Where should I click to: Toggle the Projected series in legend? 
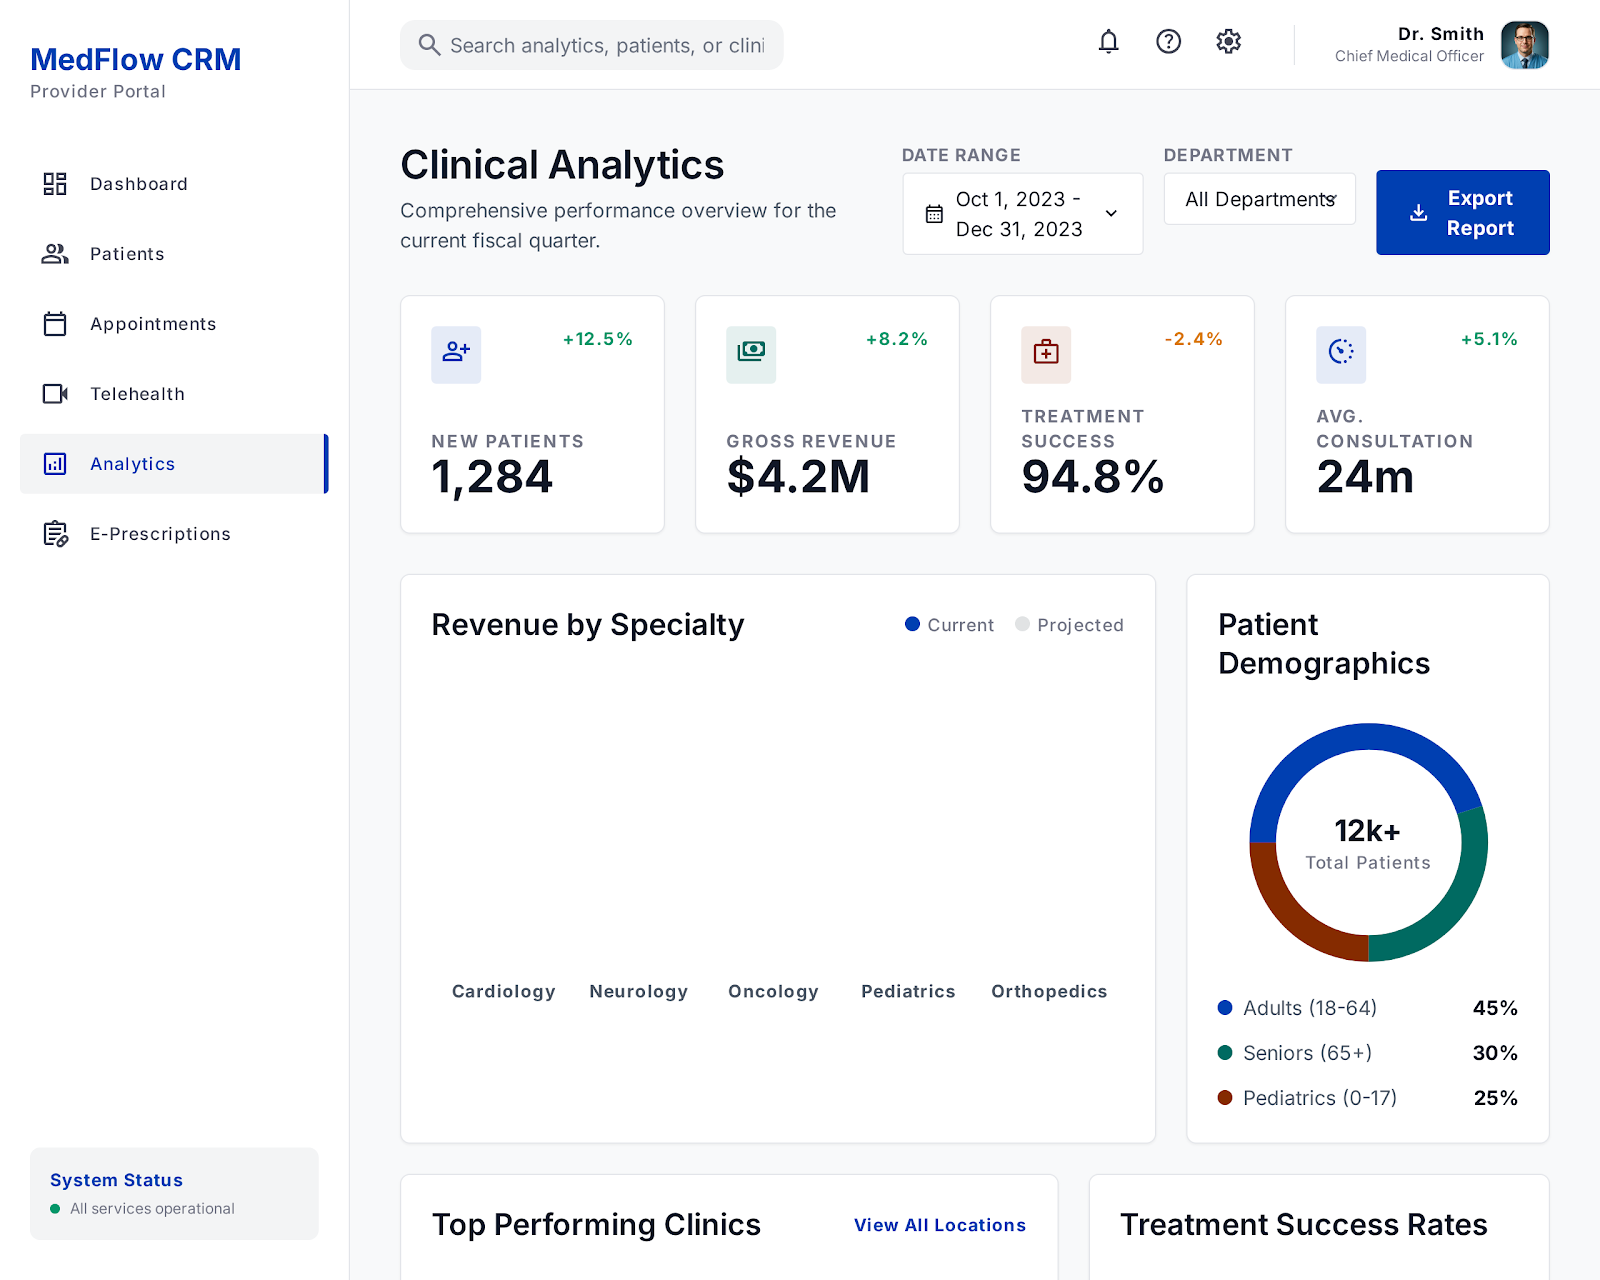coord(1069,625)
